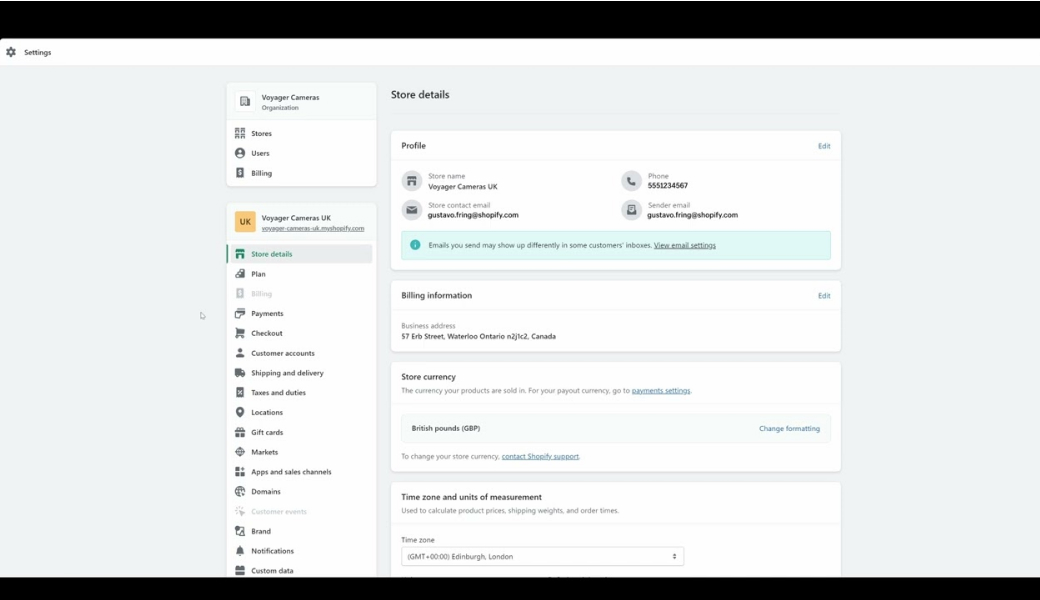The width and height of the screenshot is (1040, 600).
Task: Click the British pounds (GBP) currency text
Action: pyautogui.click(x=446, y=428)
